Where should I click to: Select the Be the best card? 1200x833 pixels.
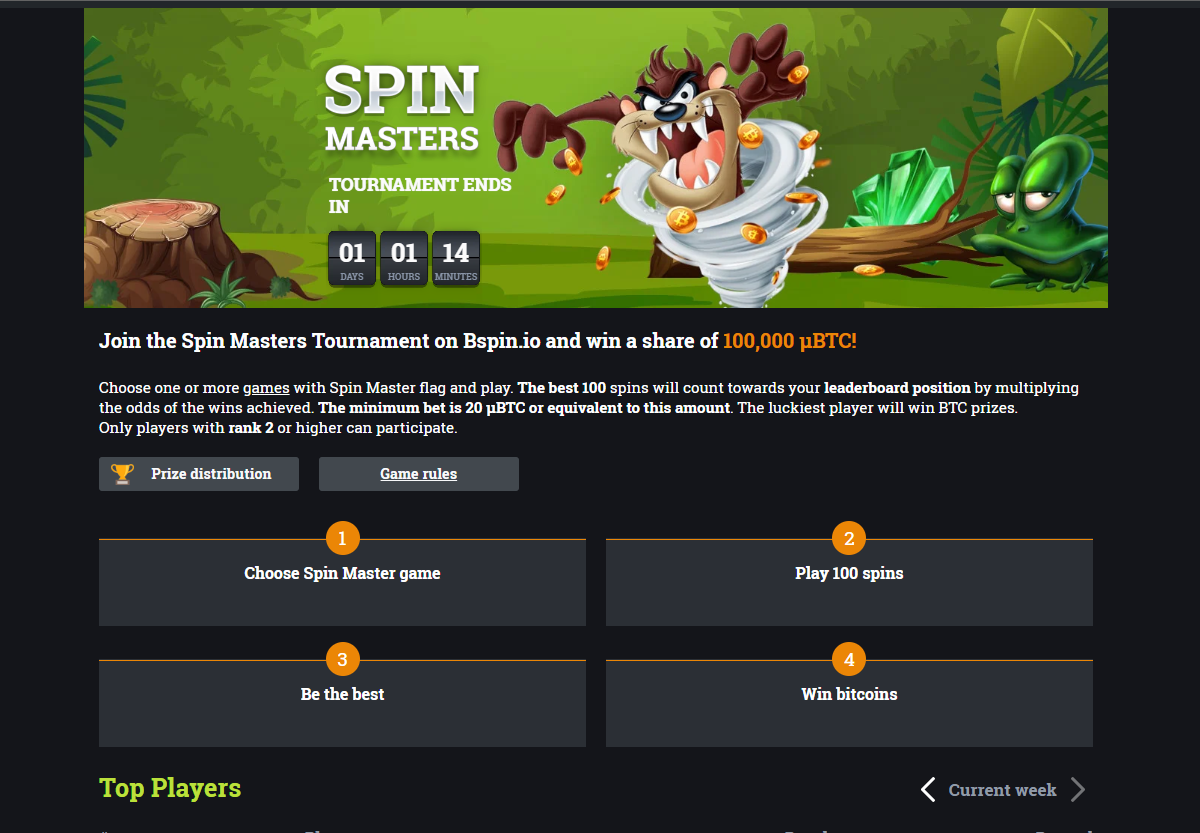coord(342,703)
